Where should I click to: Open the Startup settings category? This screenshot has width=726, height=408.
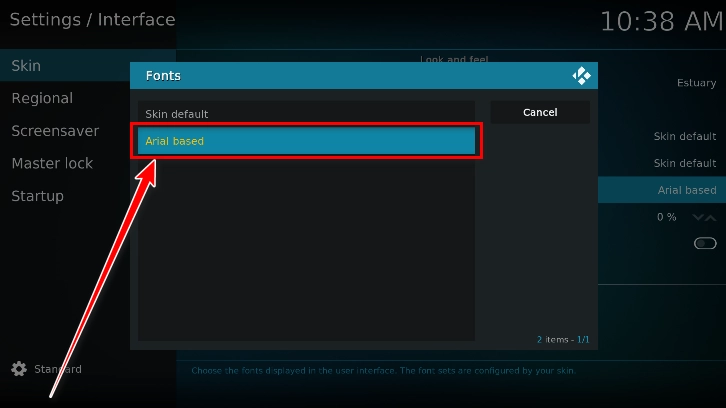pos(37,196)
